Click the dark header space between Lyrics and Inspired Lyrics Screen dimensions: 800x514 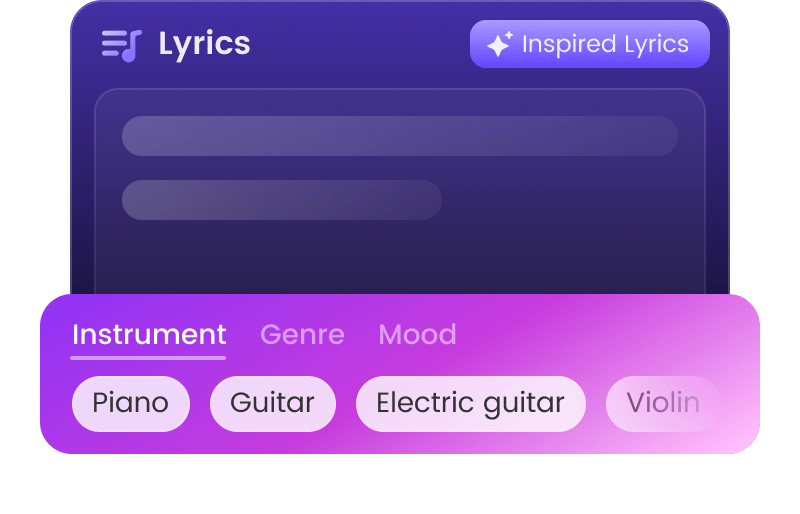pos(360,44)
